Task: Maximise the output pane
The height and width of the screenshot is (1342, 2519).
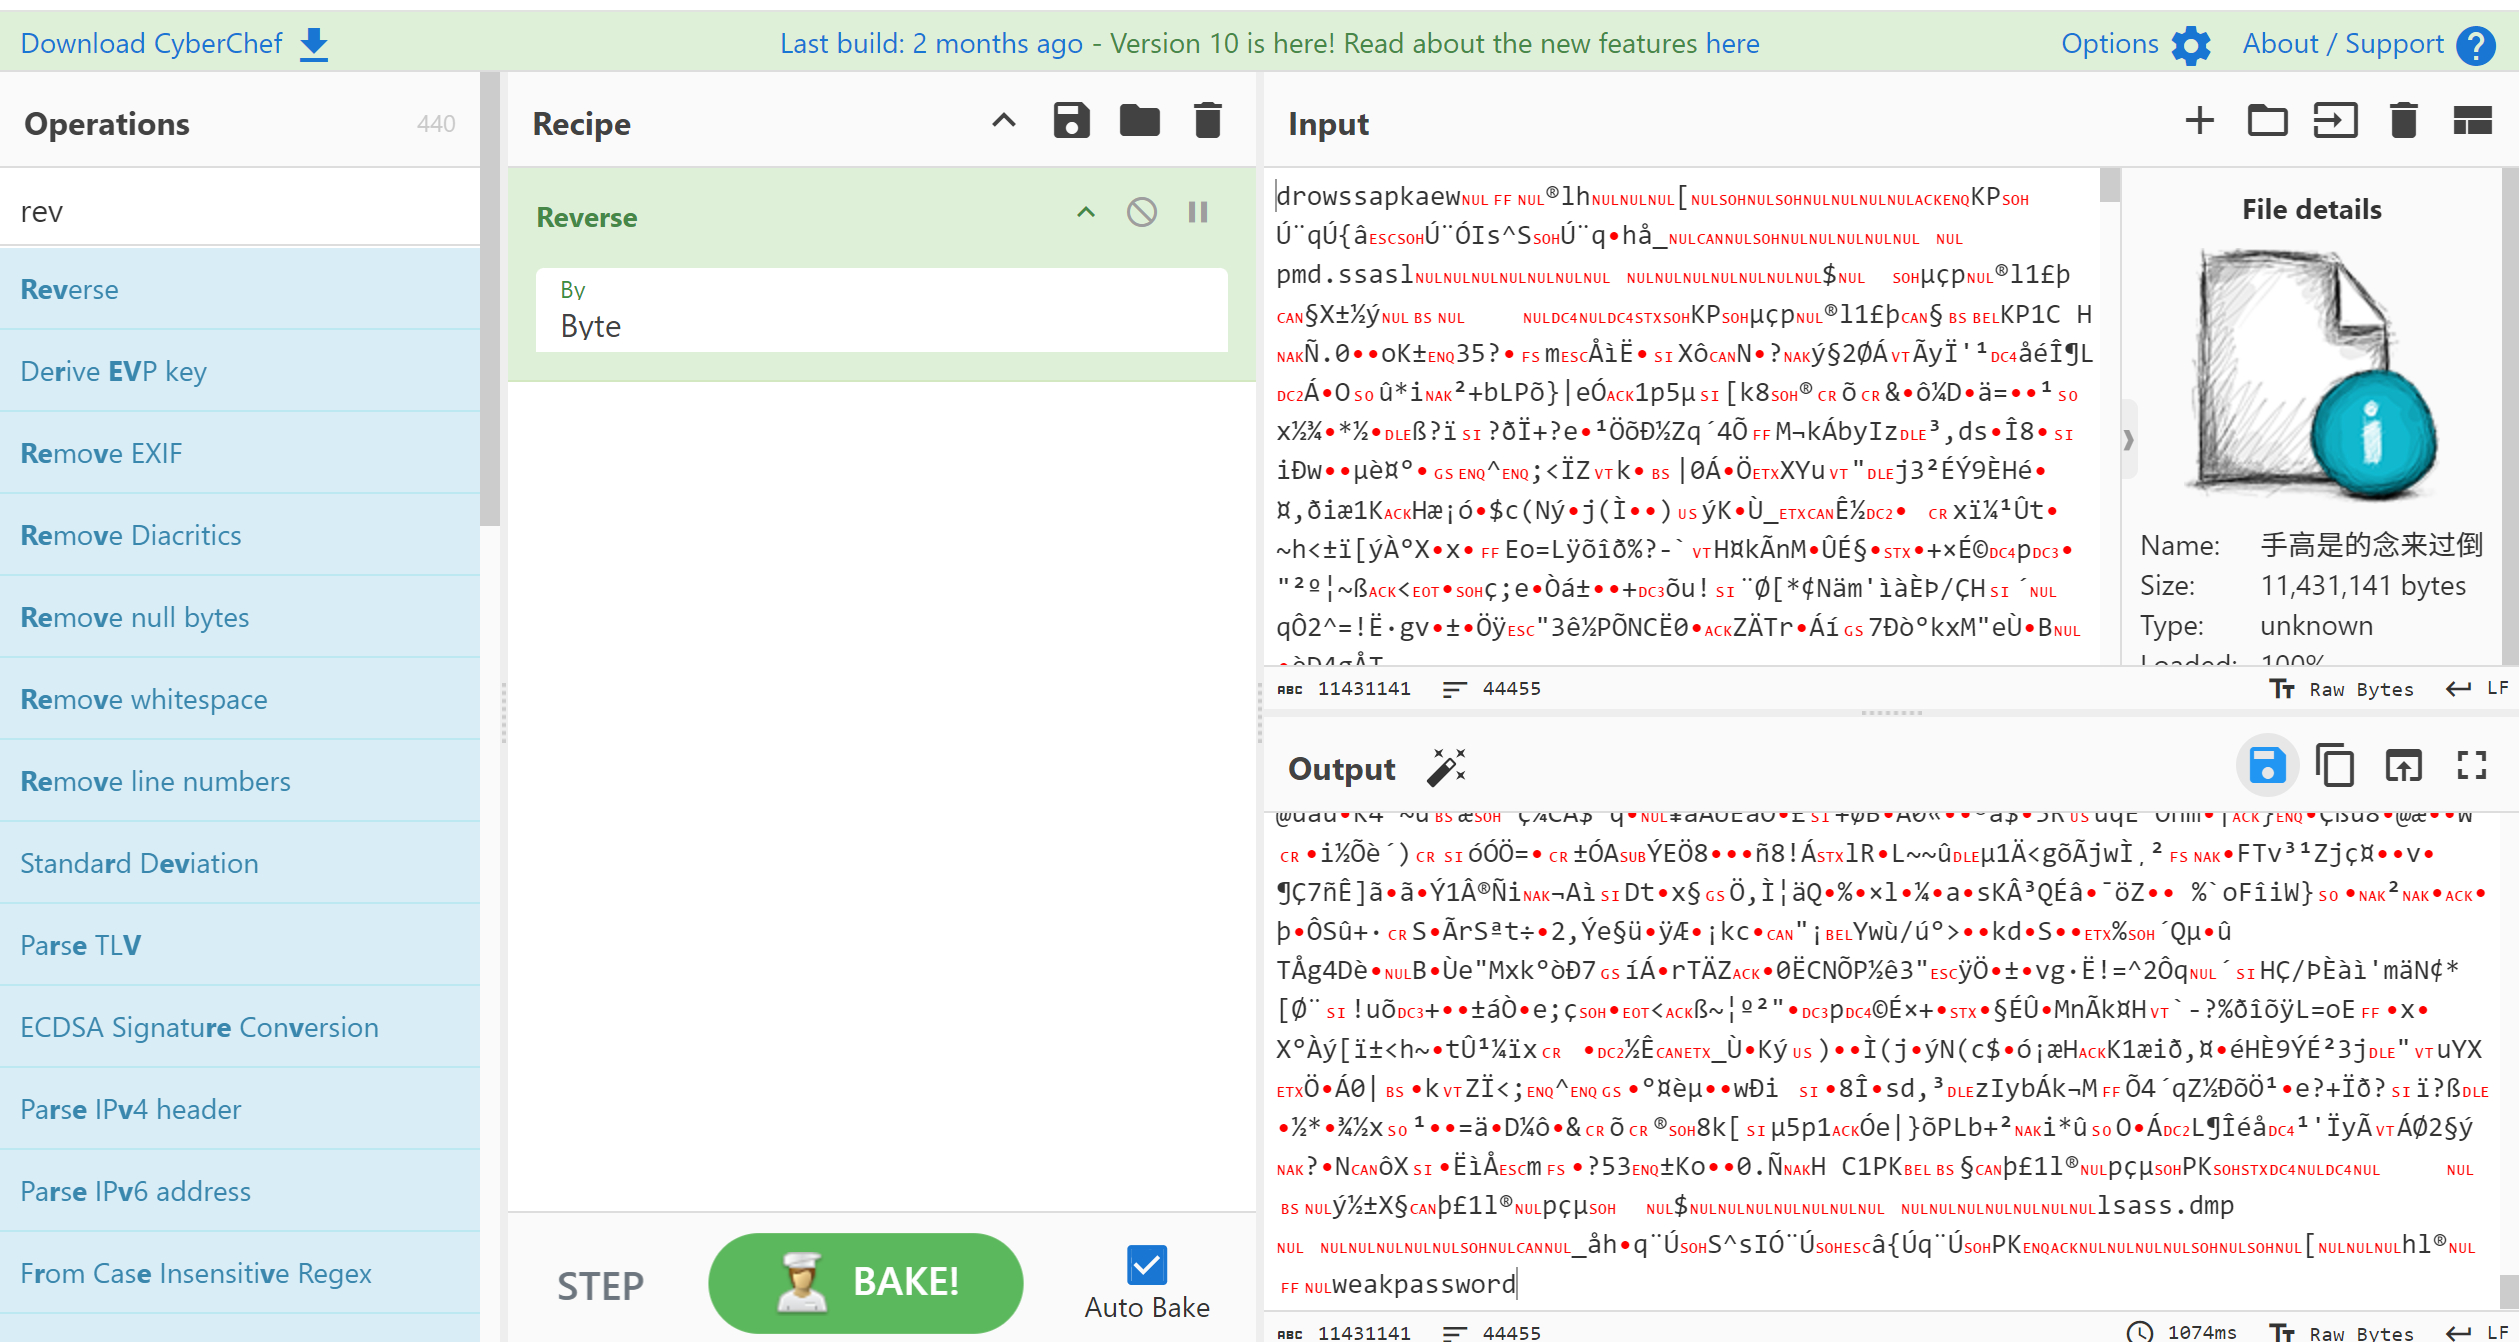Action: tap(2472, 766)
